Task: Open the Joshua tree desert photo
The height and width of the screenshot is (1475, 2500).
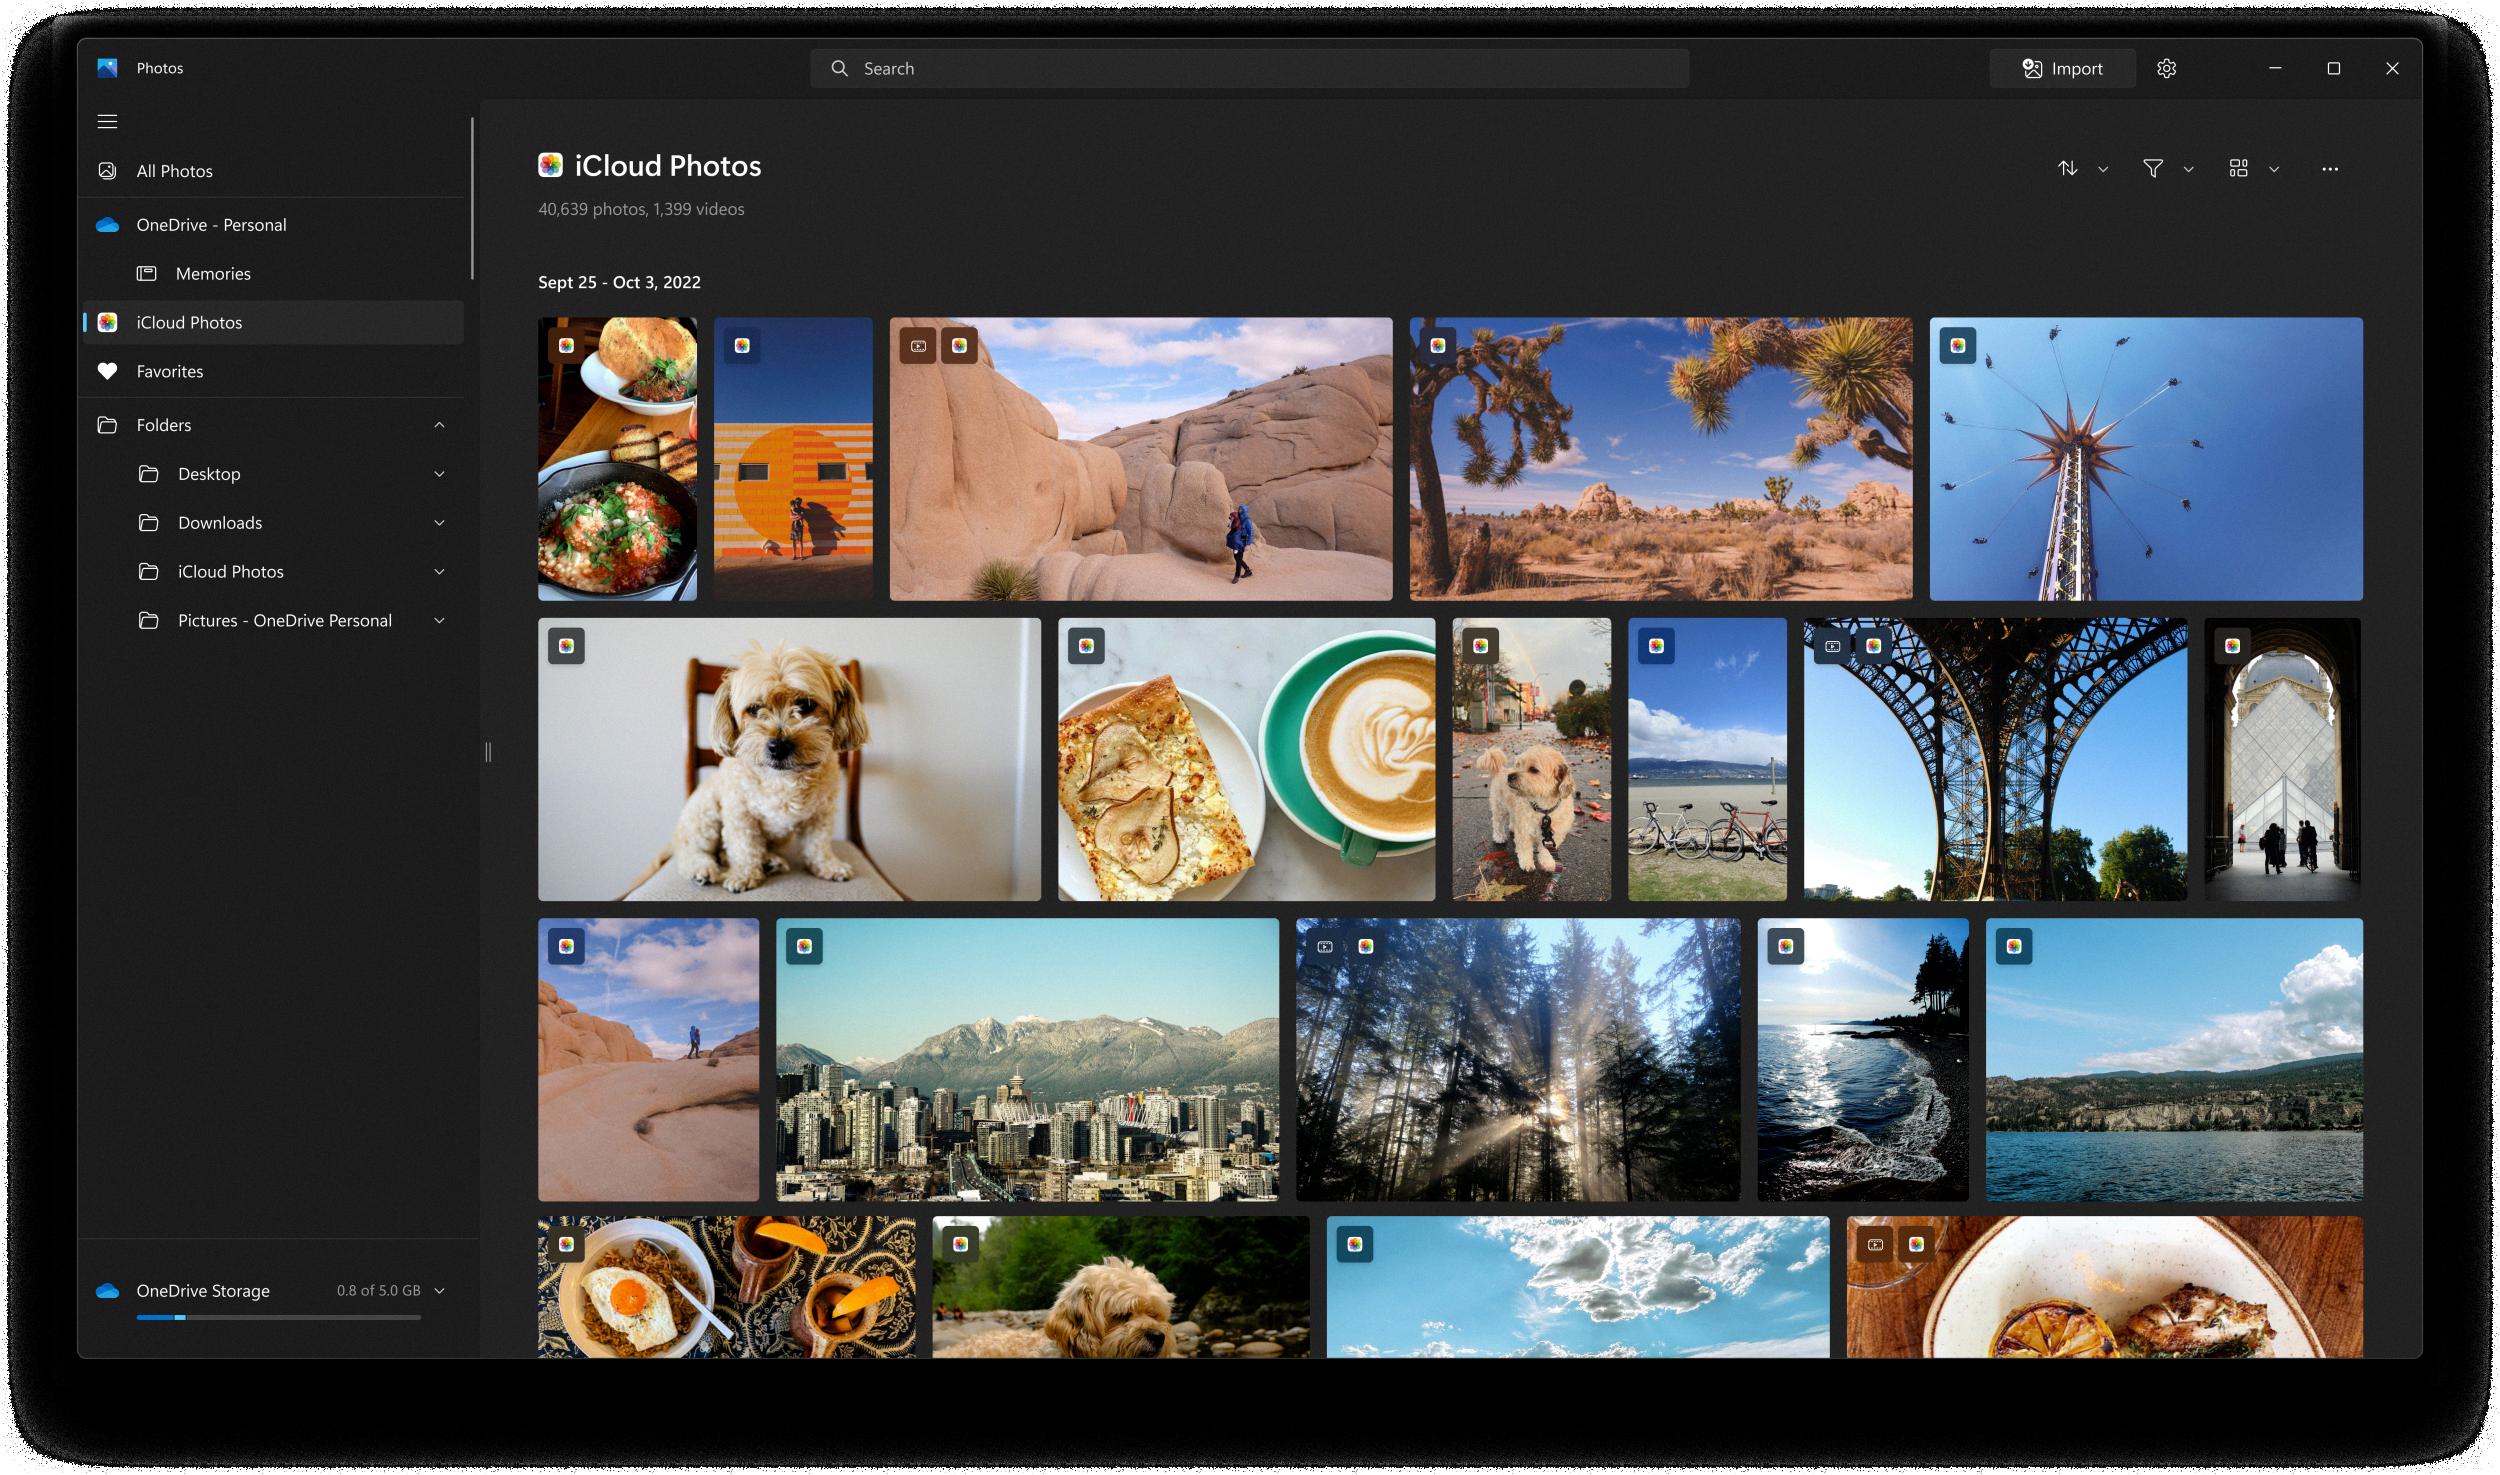Action: point(1660,459)
